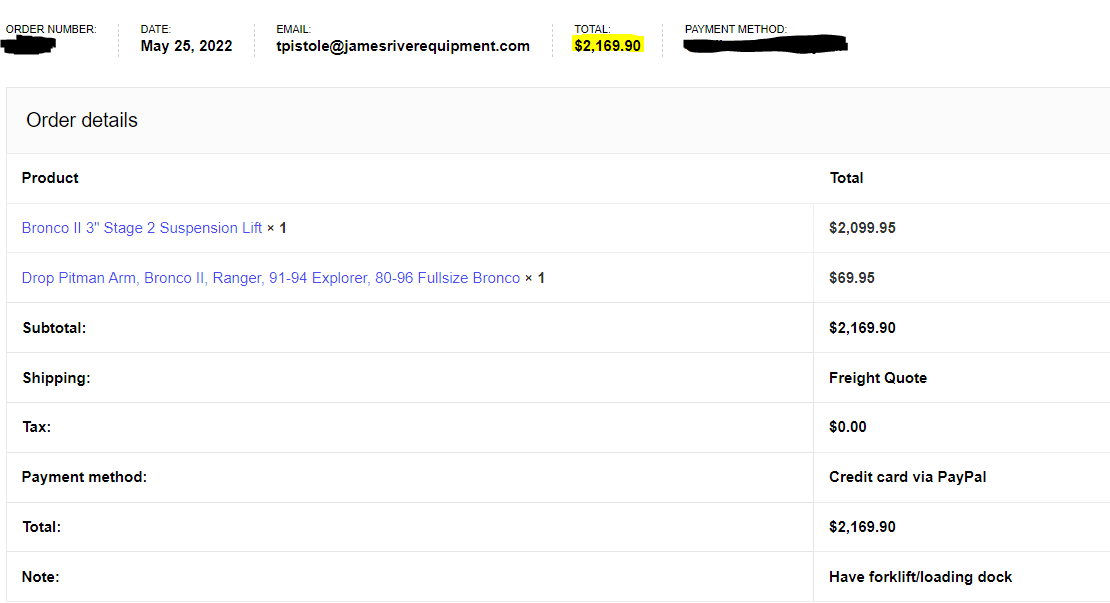Click the Total column header in the table
The image size is (1110, 603).
[846, 178]
